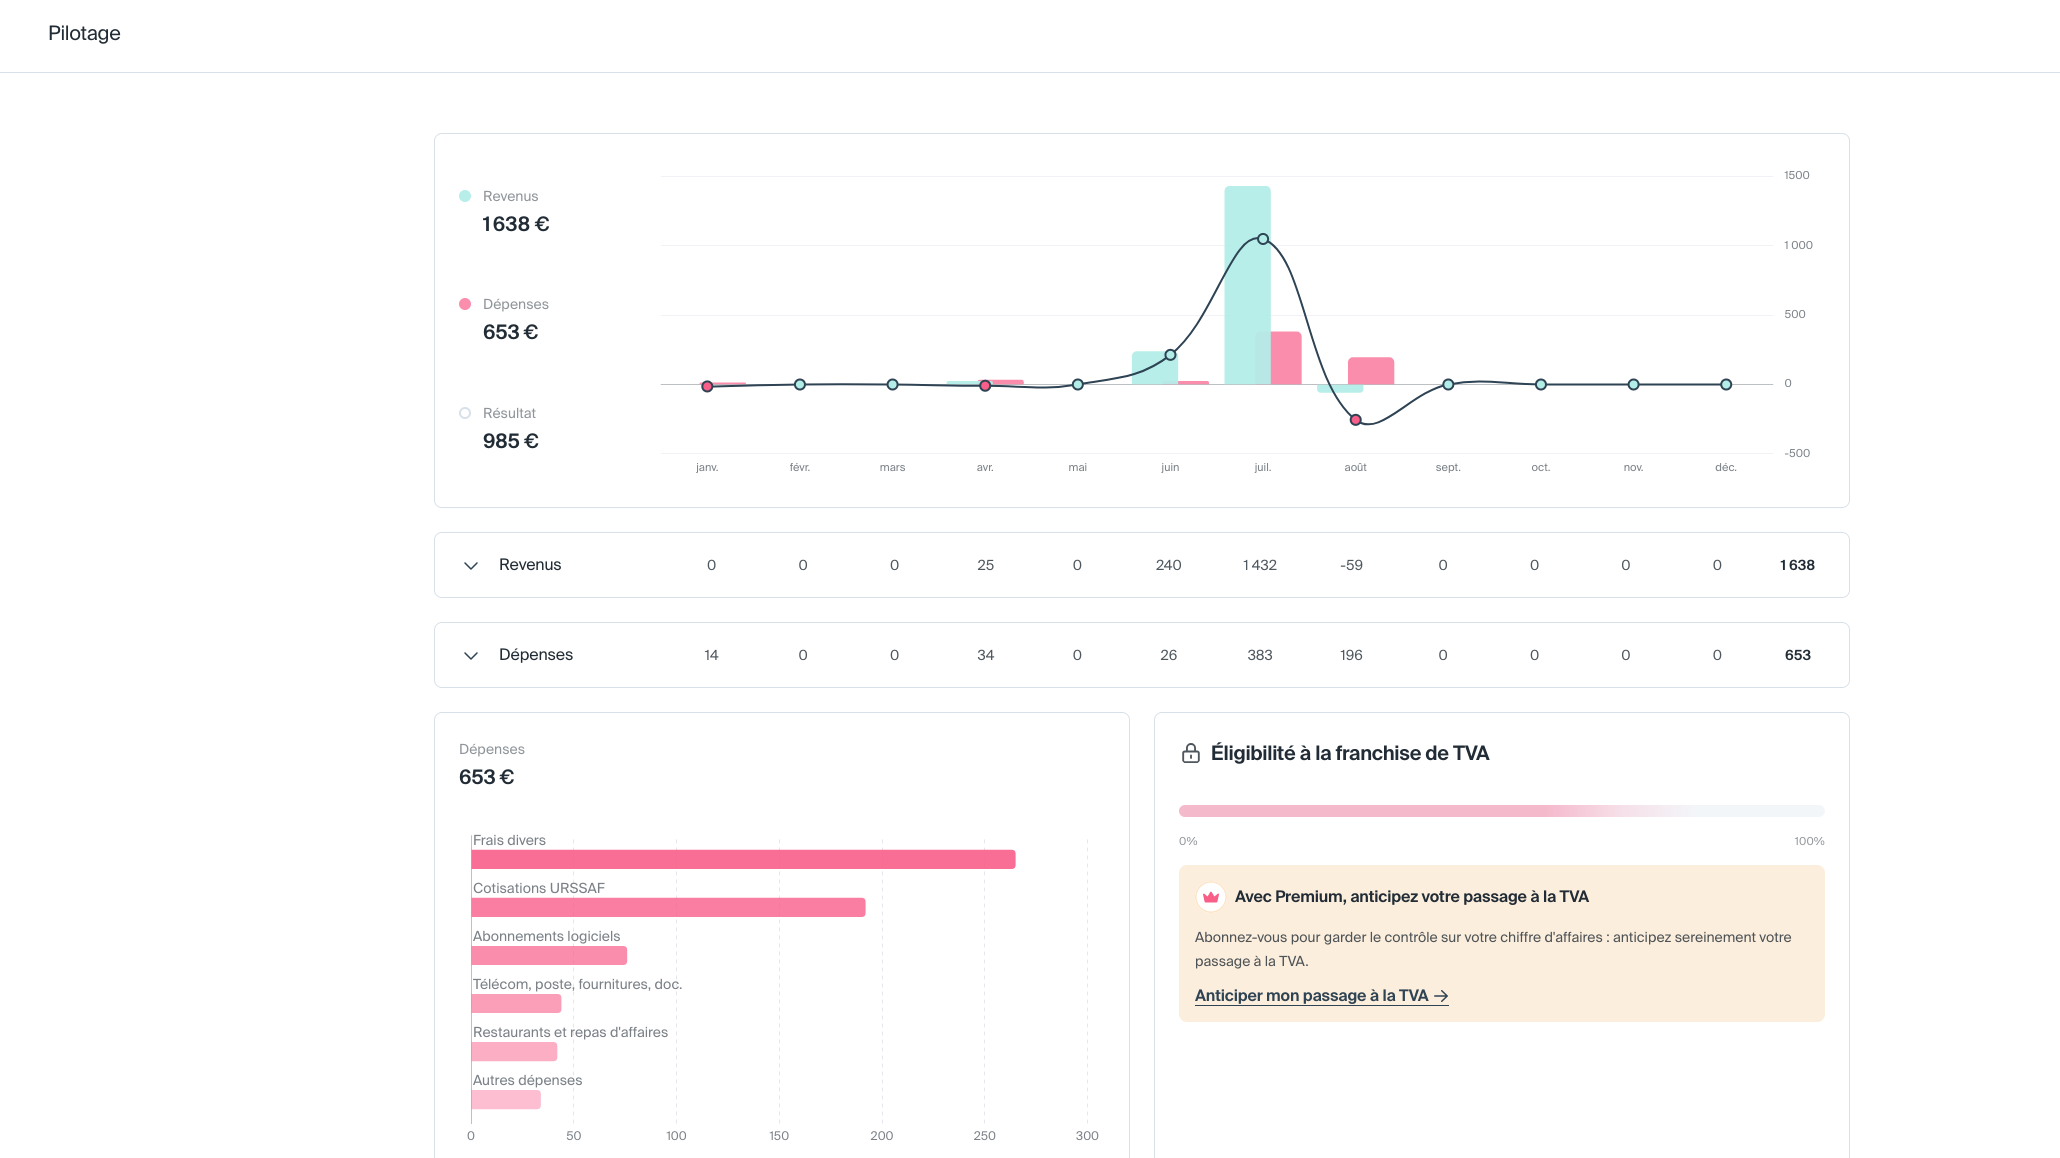The image size is (2060, 1158).
Task: Open Anticiper mon passage à la TVA link
Action: (1321, 996)
